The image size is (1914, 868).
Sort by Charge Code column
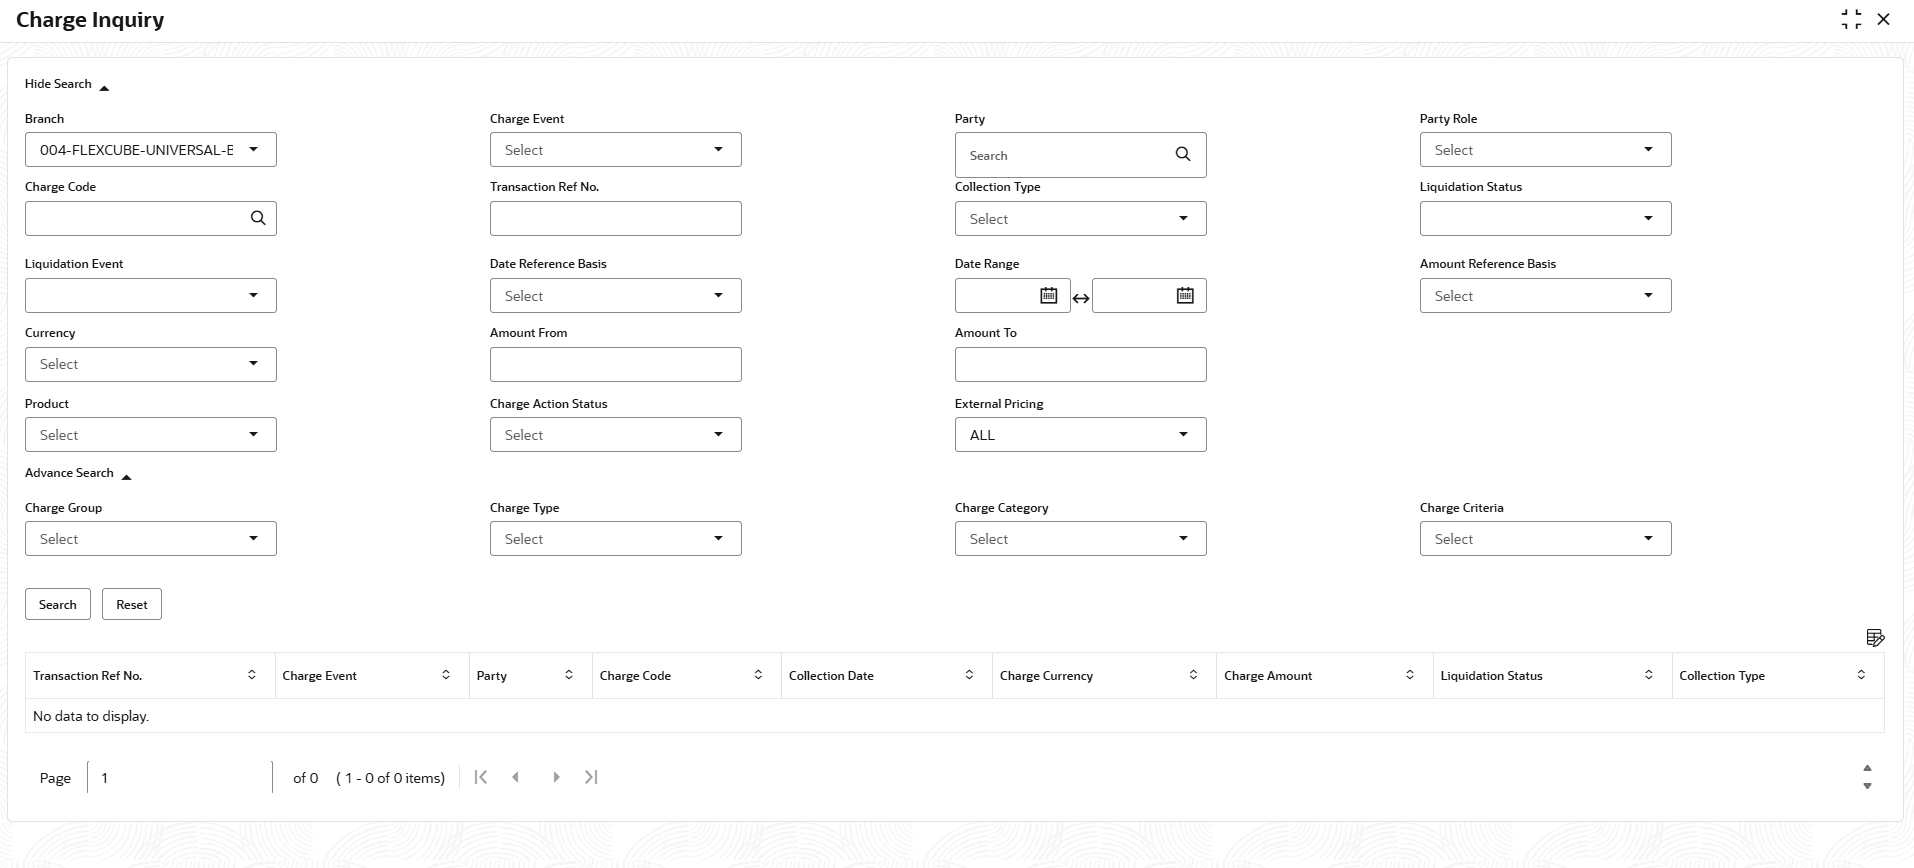coord(758,675)
